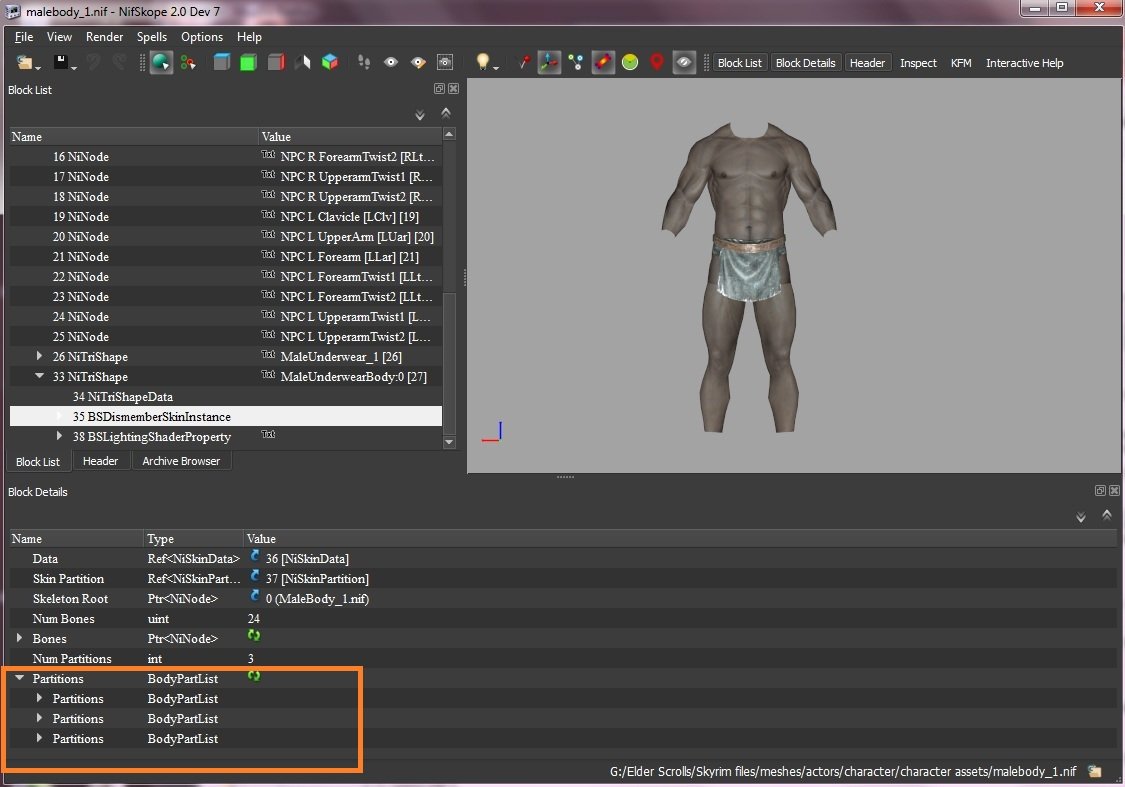Click the Txt icon in the BSLightingShaderProperty row
Screen dimensions: 1125x787
pos(268,434)
